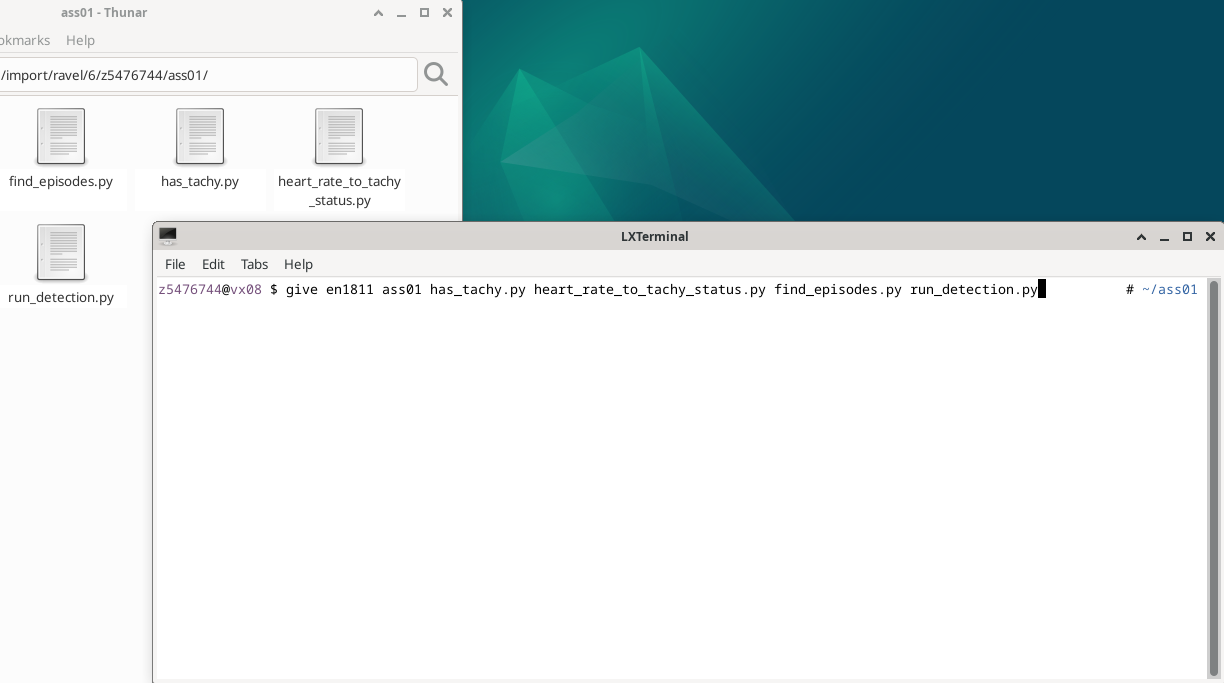Close the LXTerminal window
1224x683 pixels.
click(x=1210, y=237)
